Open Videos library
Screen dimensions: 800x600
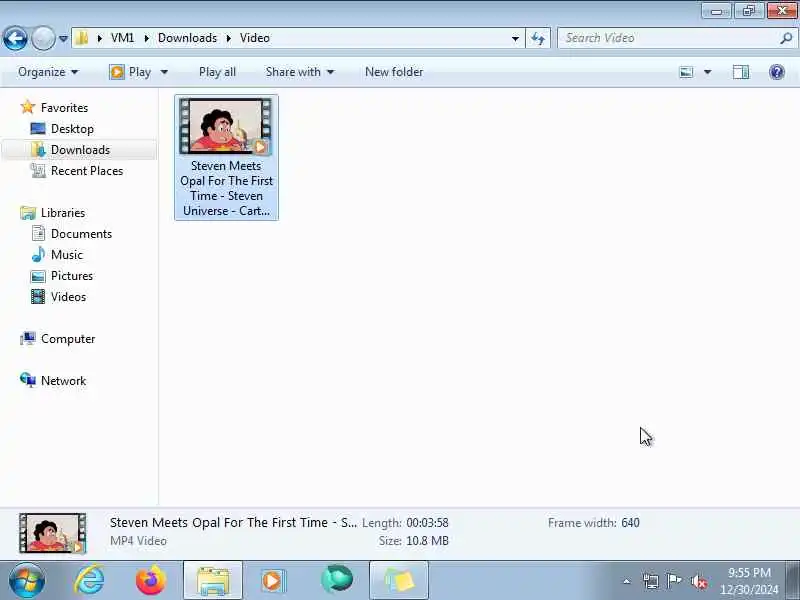pos(68,296)
